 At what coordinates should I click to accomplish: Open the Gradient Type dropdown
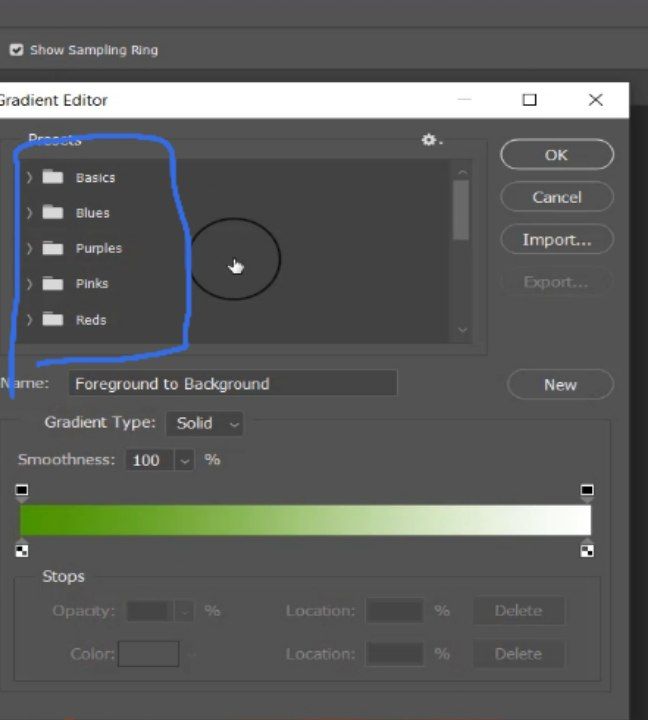pyautogui.click(x=204, y=423)
